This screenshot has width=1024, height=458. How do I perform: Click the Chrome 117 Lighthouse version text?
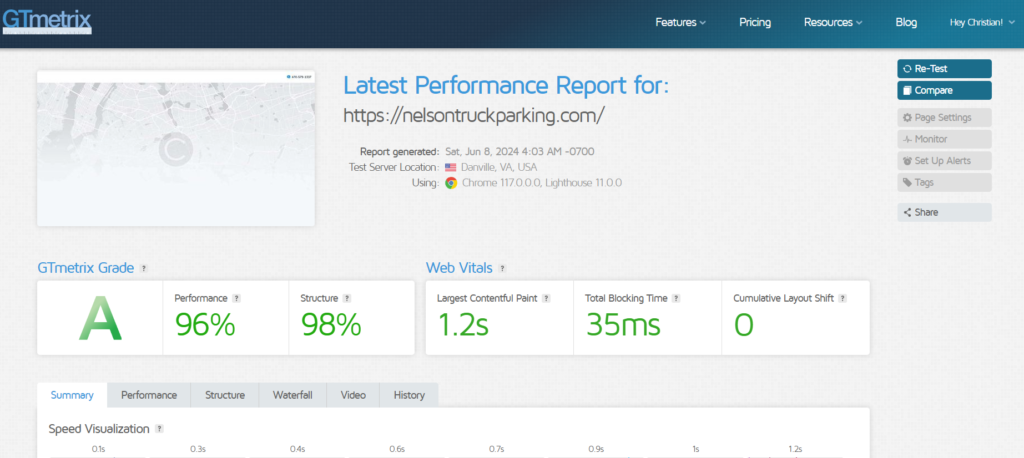tap(542, 183)
